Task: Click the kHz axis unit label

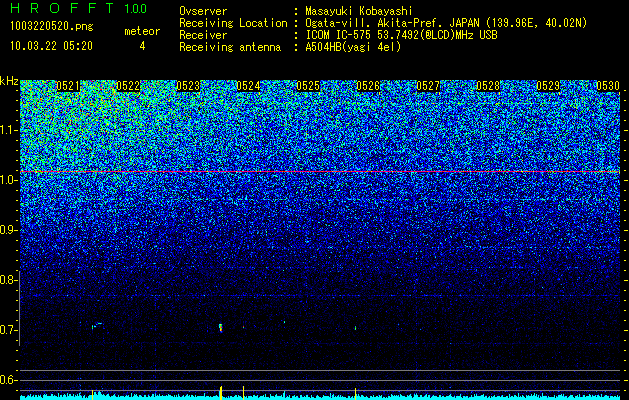Action: coord(9,81)
